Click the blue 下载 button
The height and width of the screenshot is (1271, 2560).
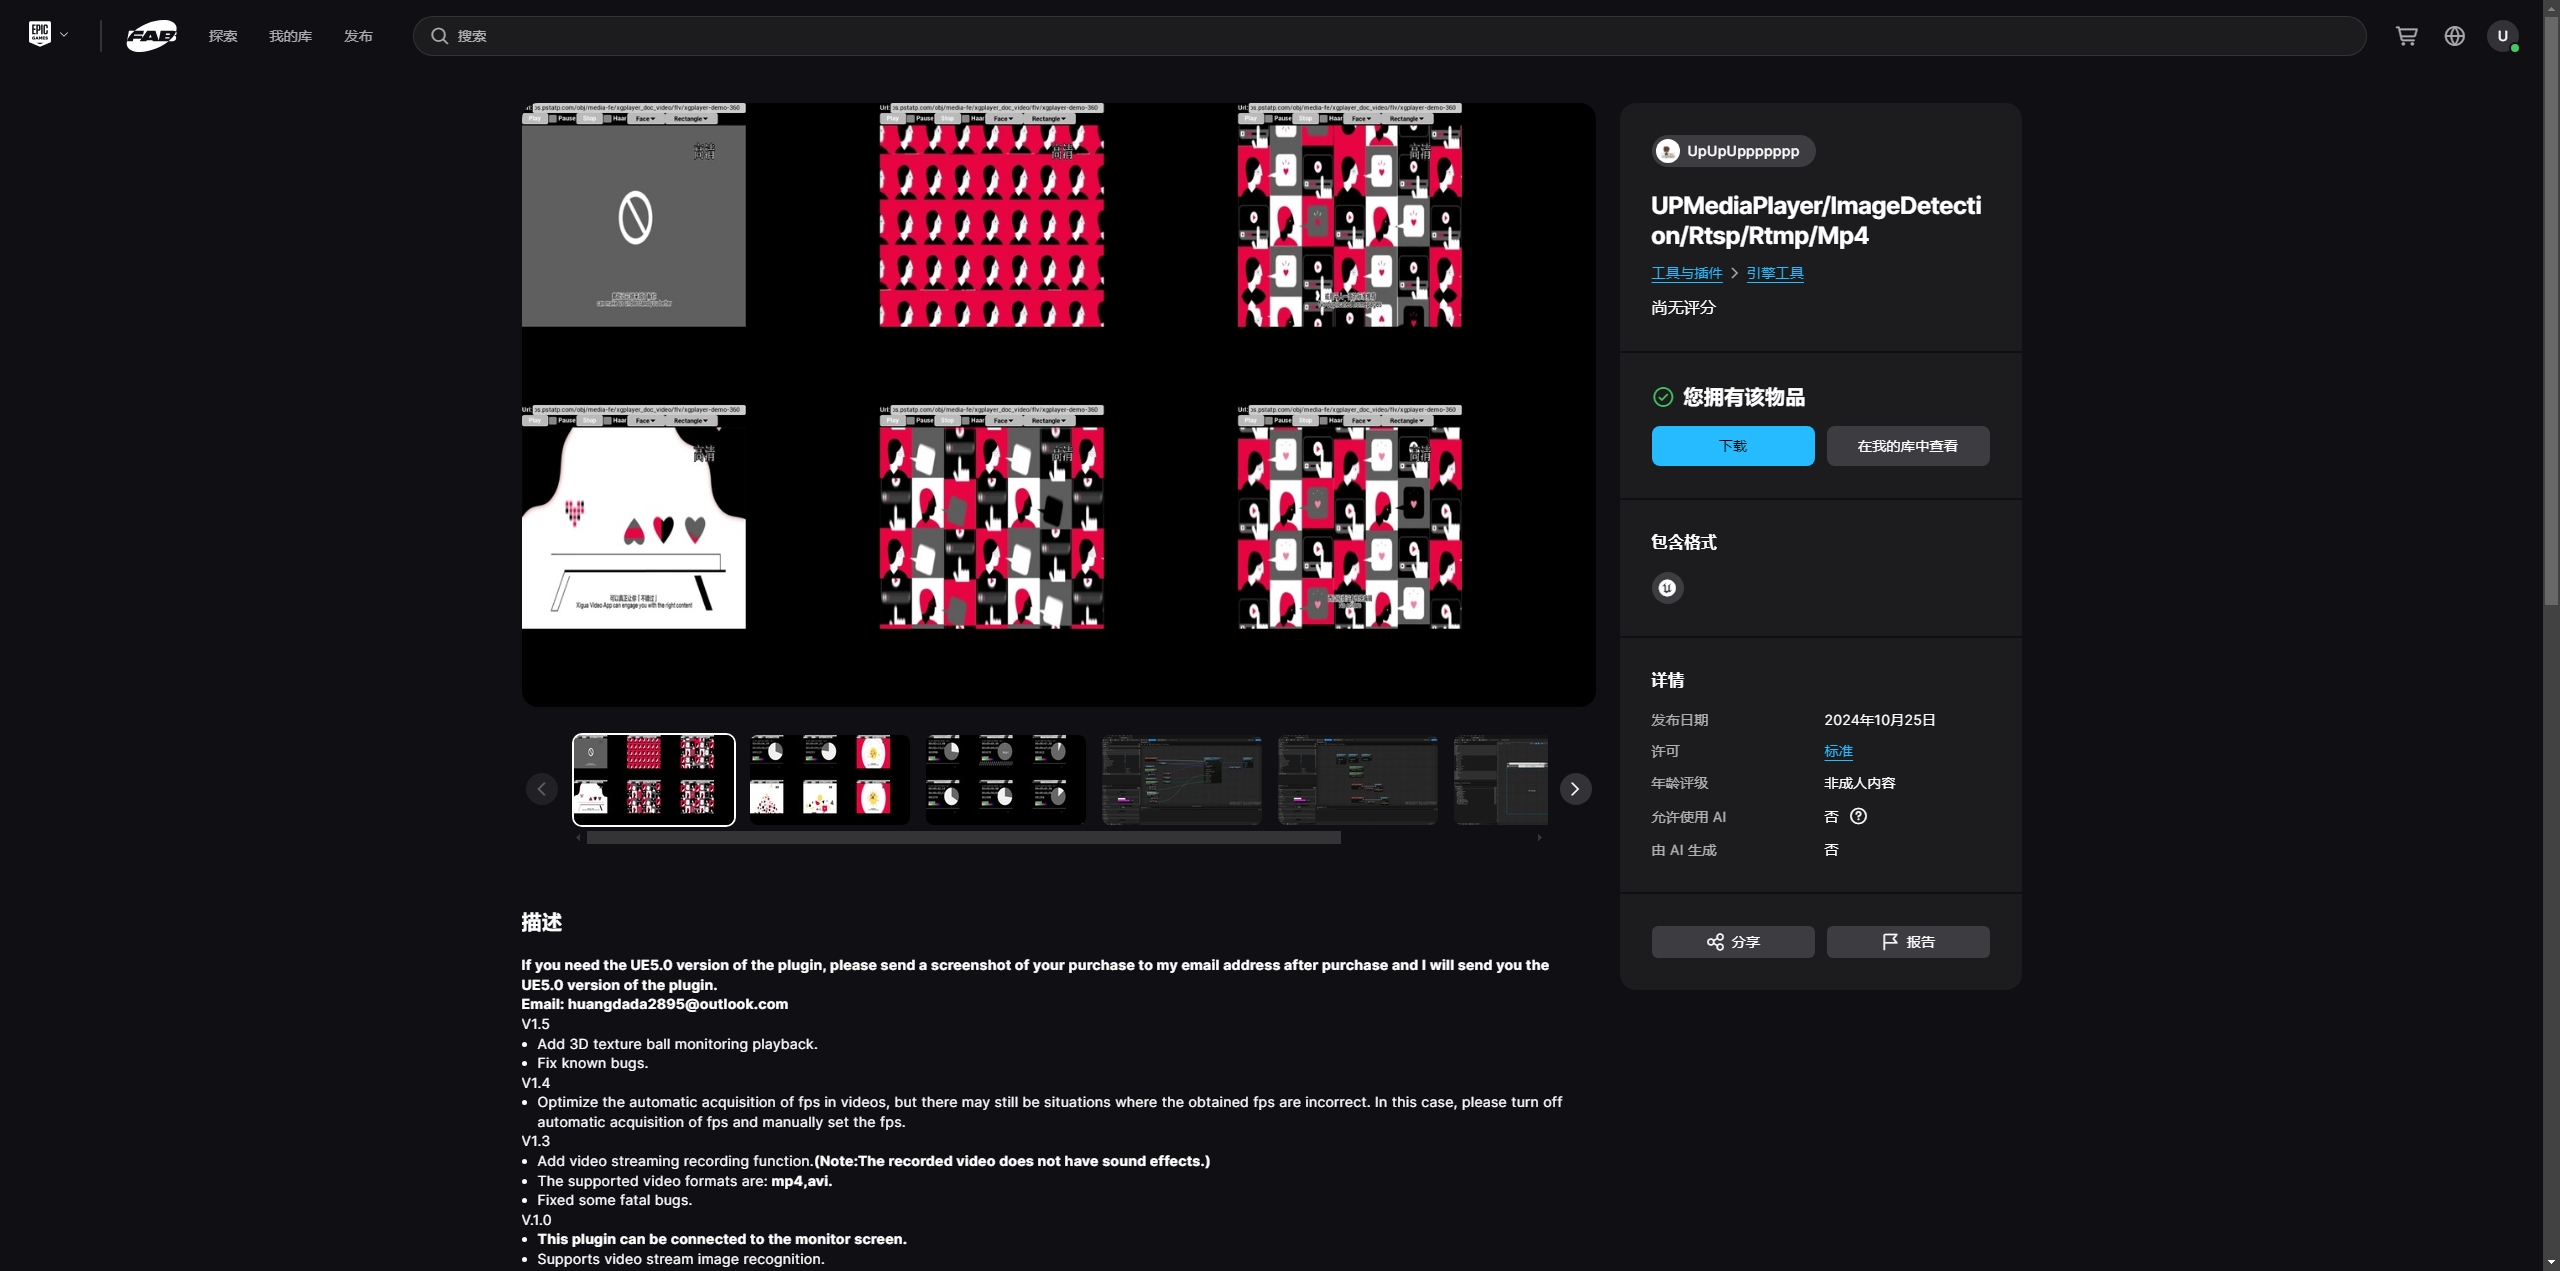[x=1732, y=446]
